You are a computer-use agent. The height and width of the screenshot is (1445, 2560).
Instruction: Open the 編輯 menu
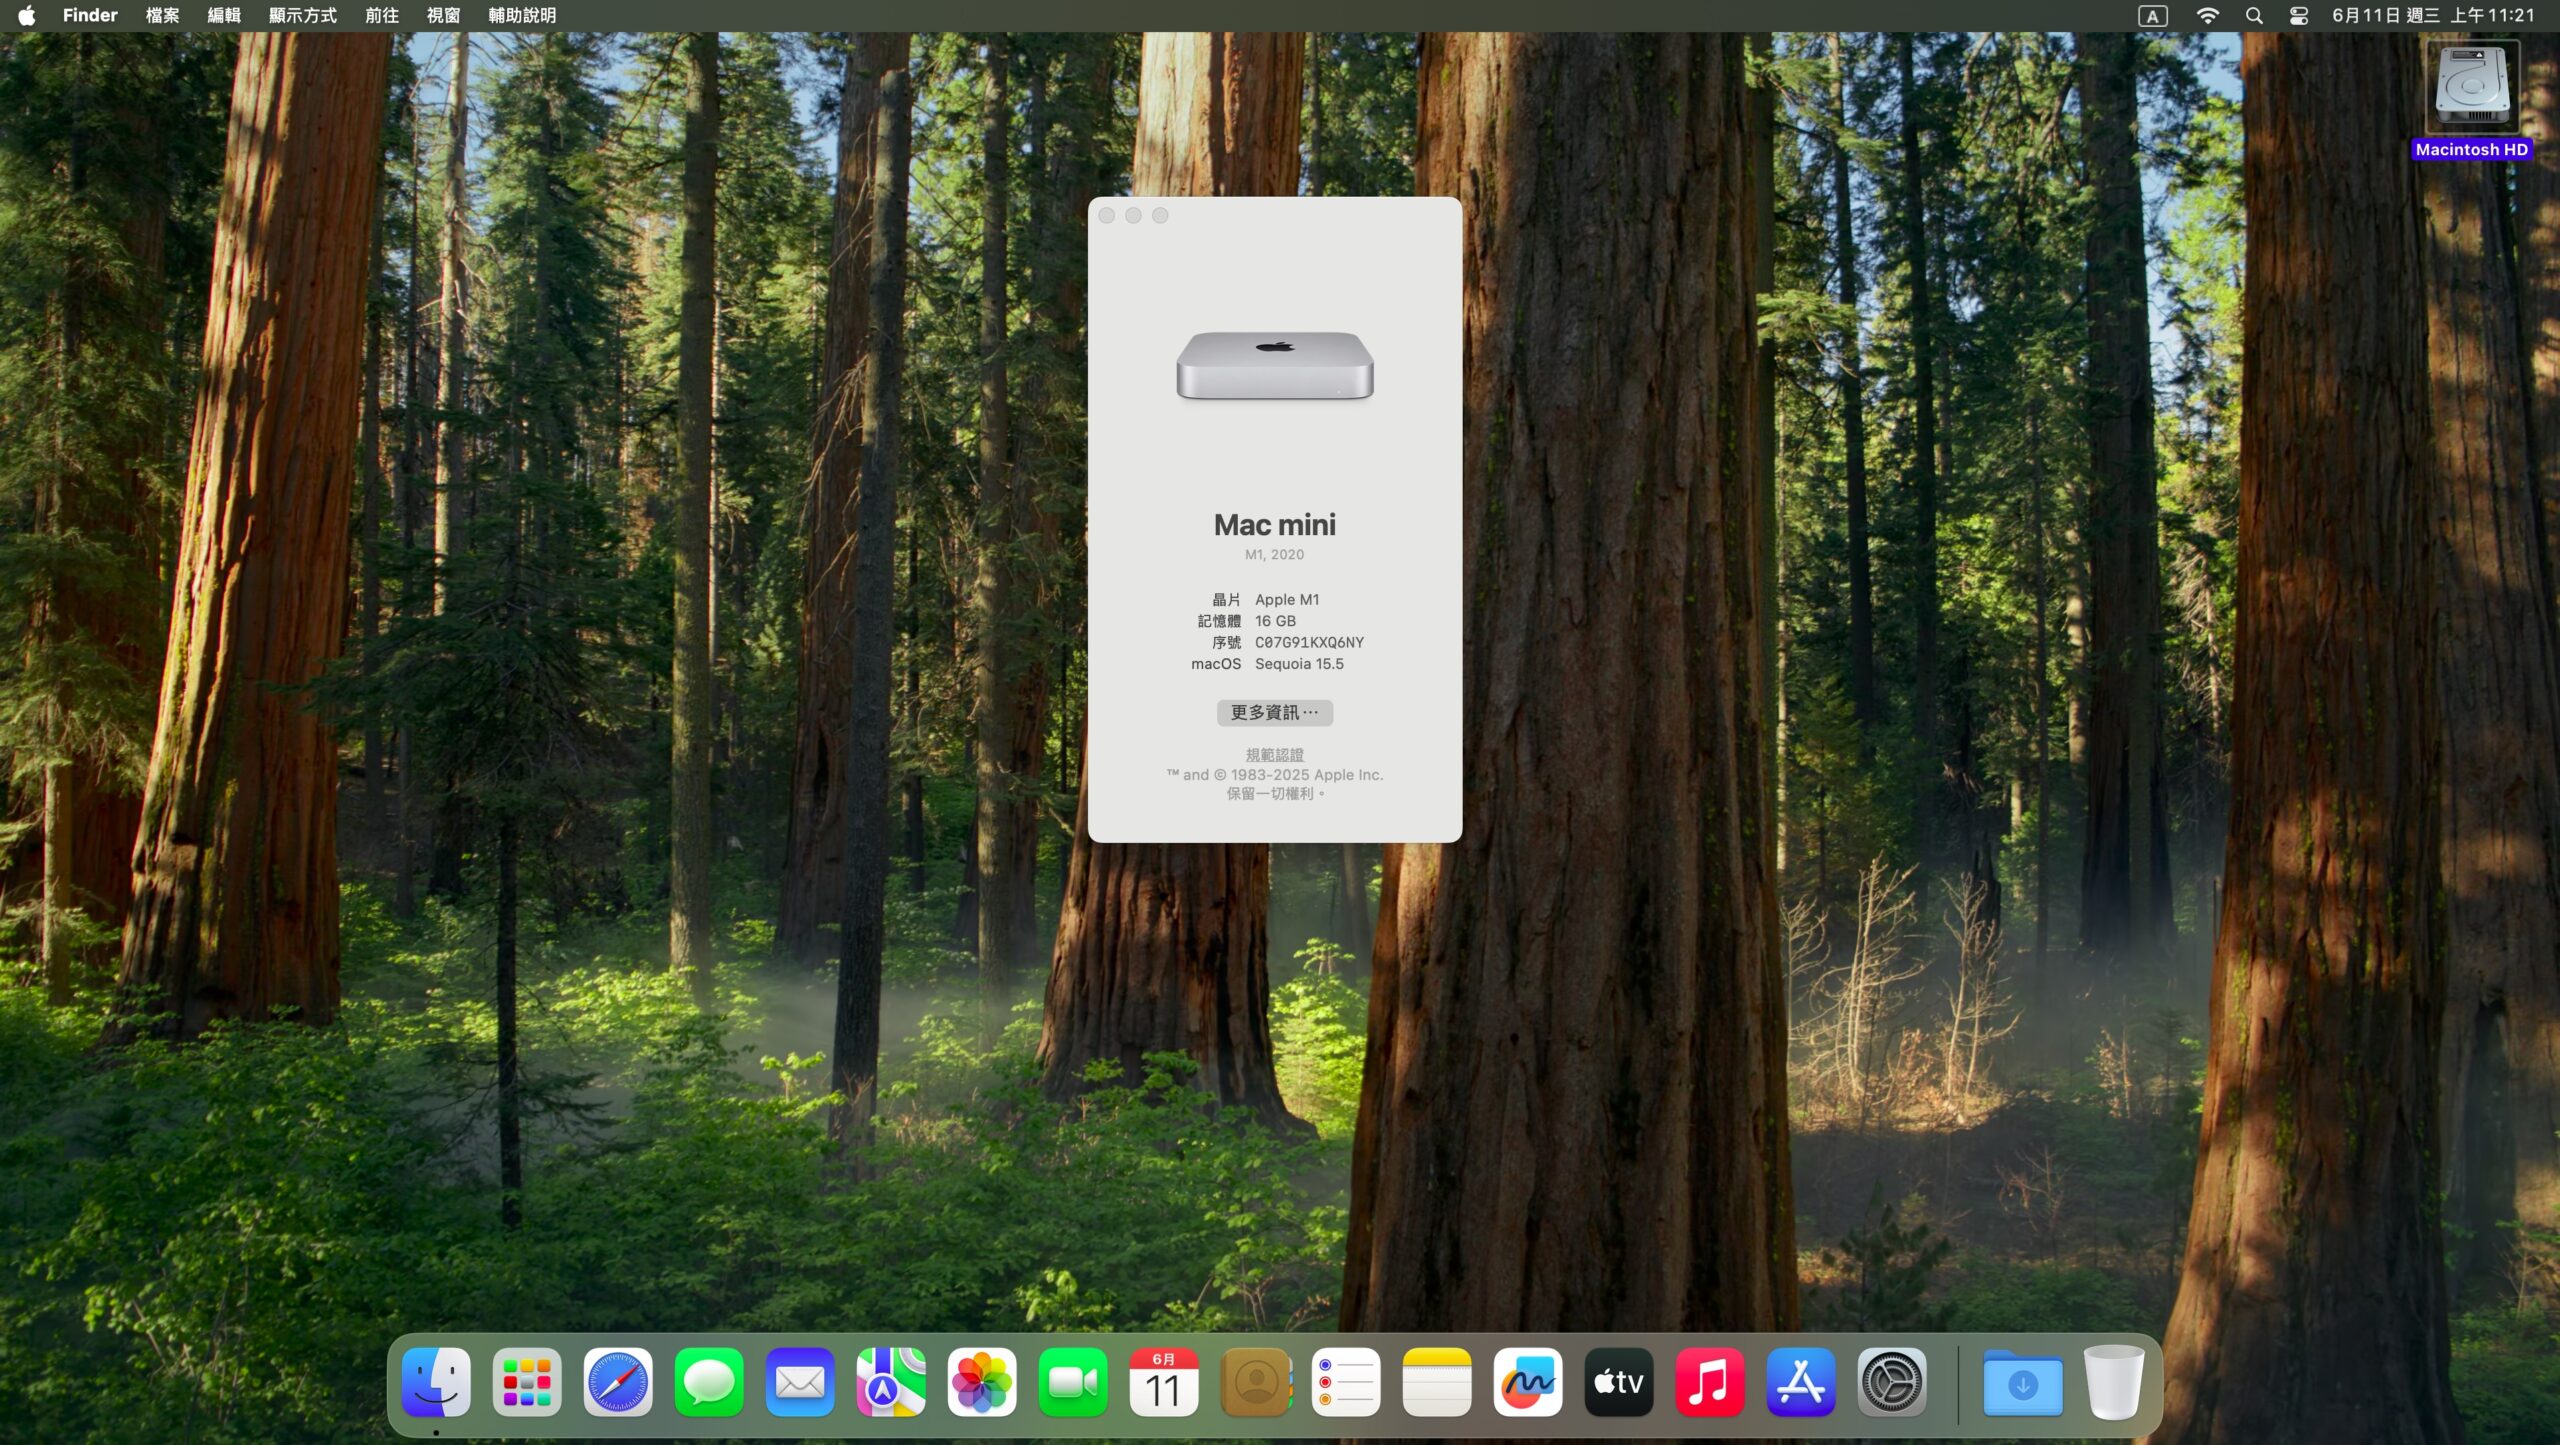pos(224,15)
